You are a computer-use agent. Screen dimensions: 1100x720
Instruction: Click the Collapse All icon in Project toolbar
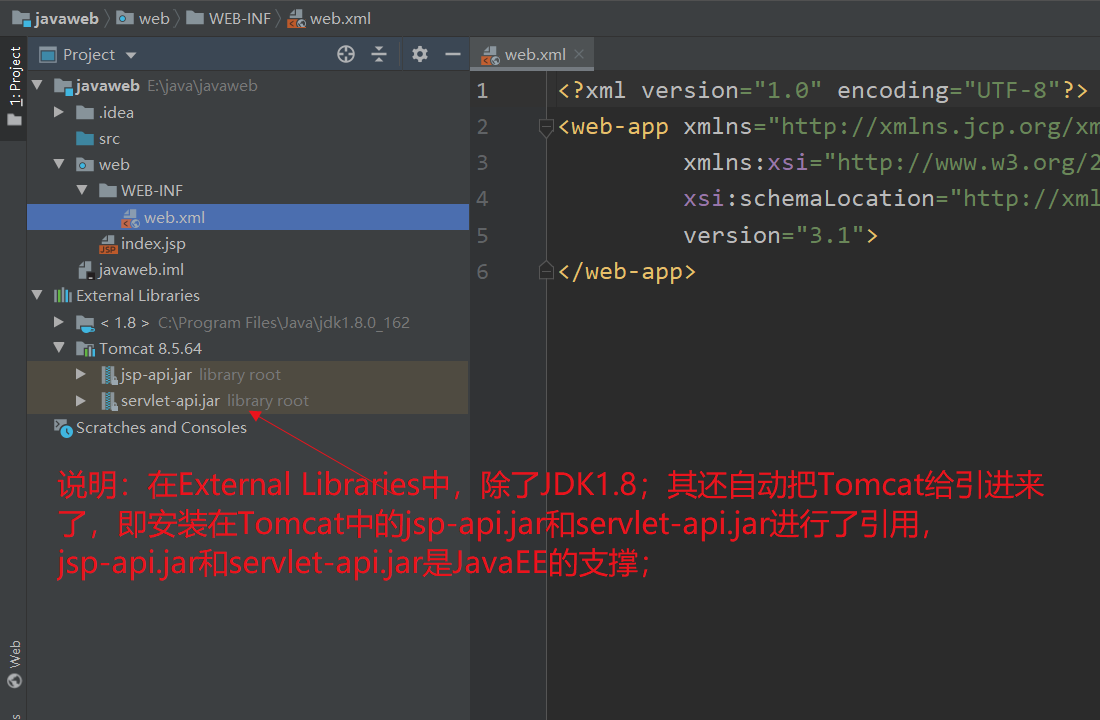(x=378, y=54)
